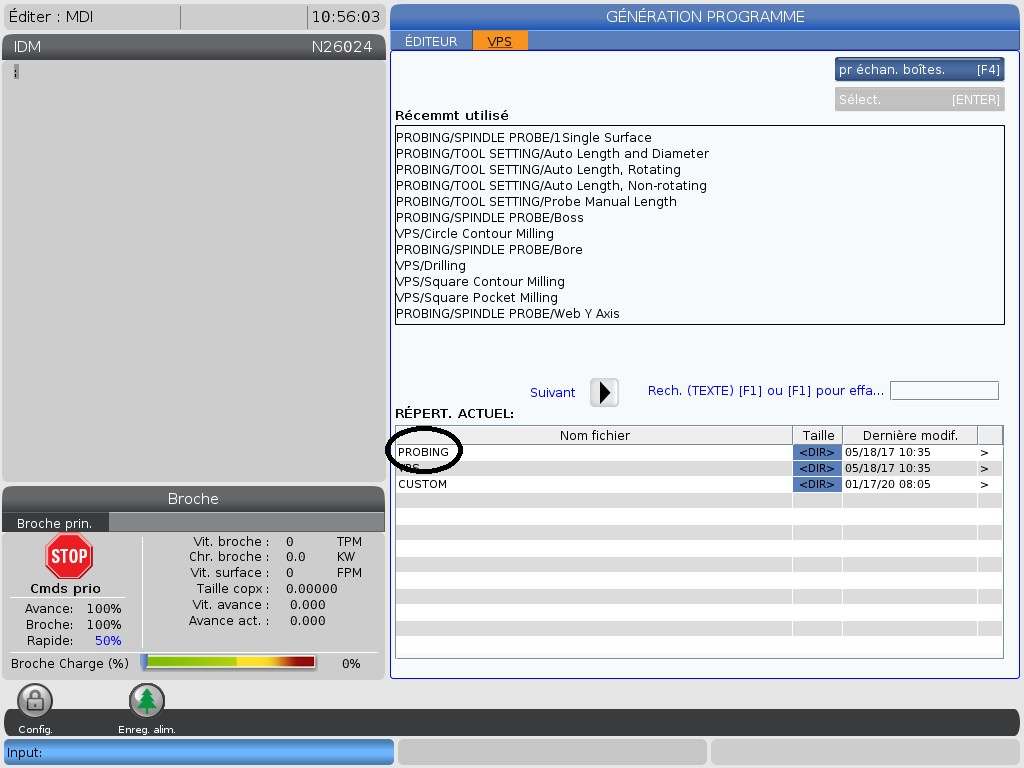Click the text search input field
This screenshot has width=1024, height=768.
(x=944, y=391)
